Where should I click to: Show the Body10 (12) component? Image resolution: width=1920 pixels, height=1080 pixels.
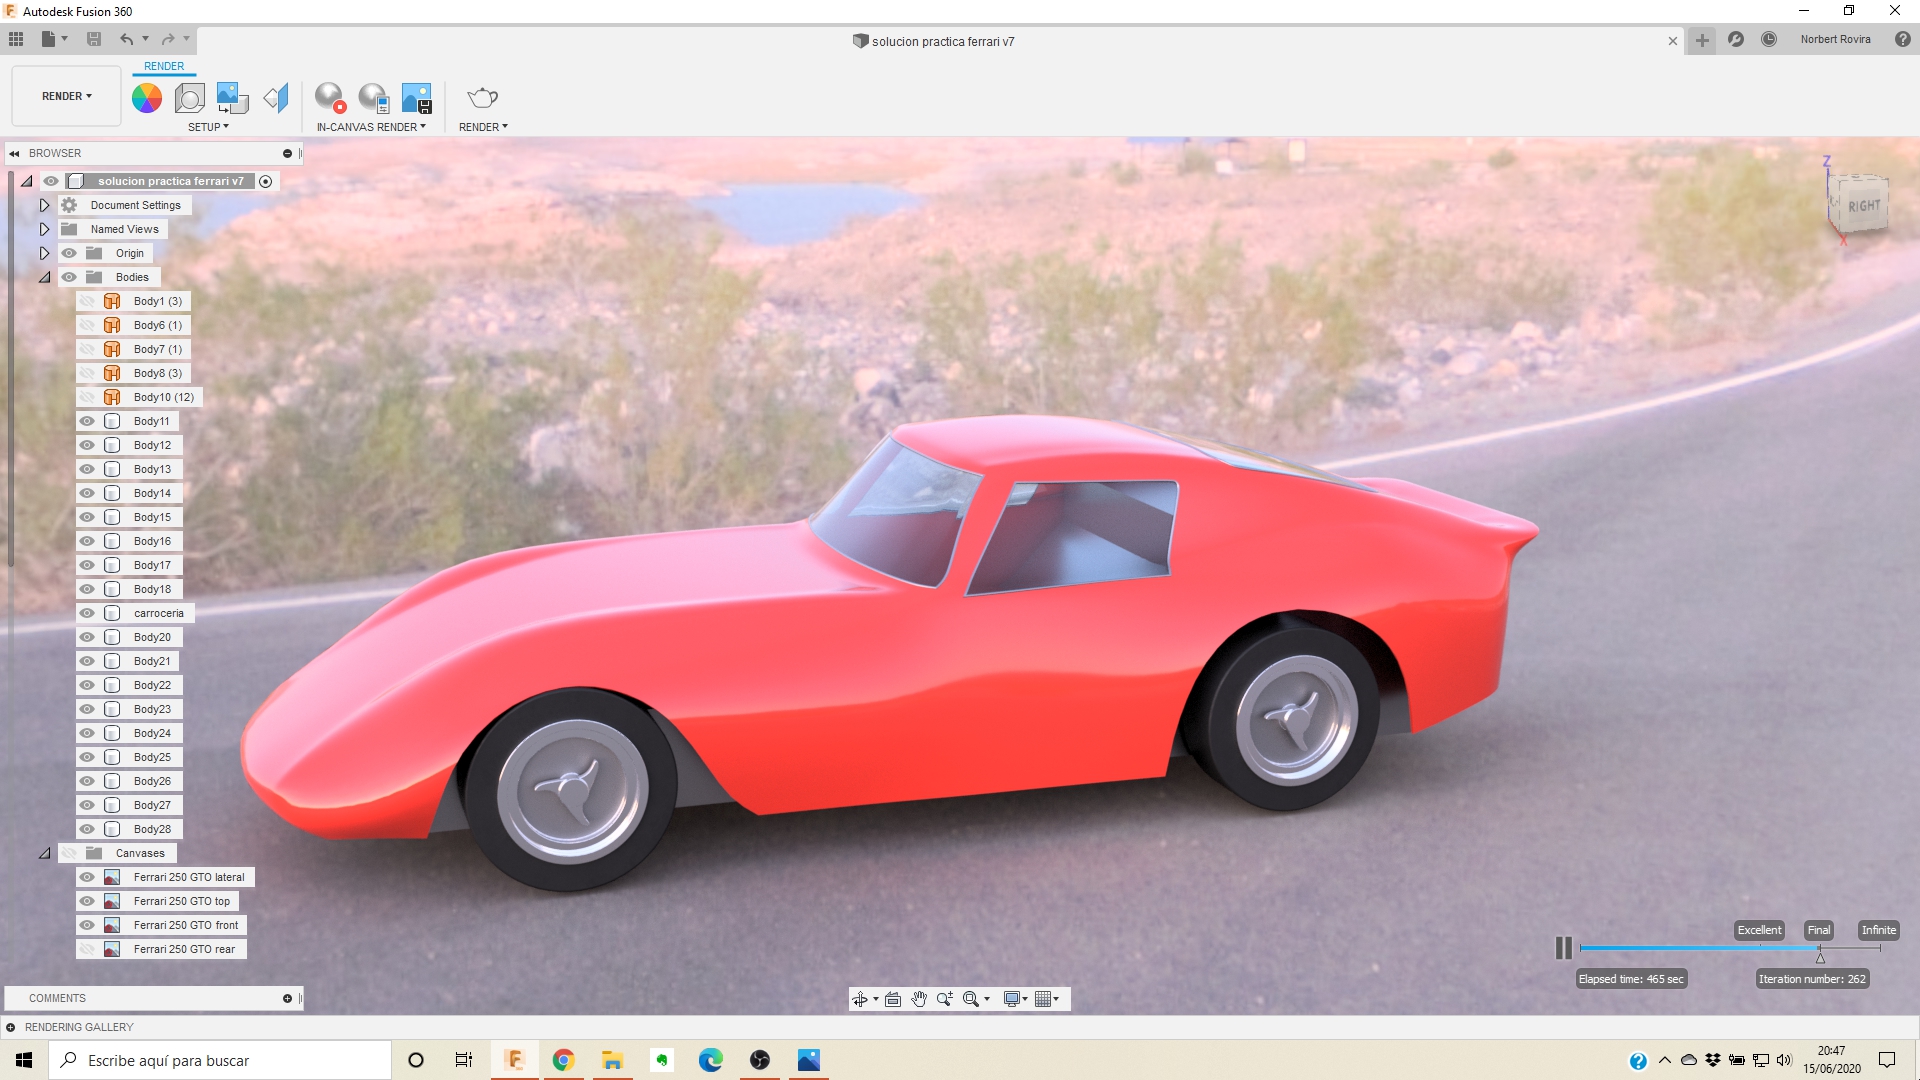coord(87,397)
